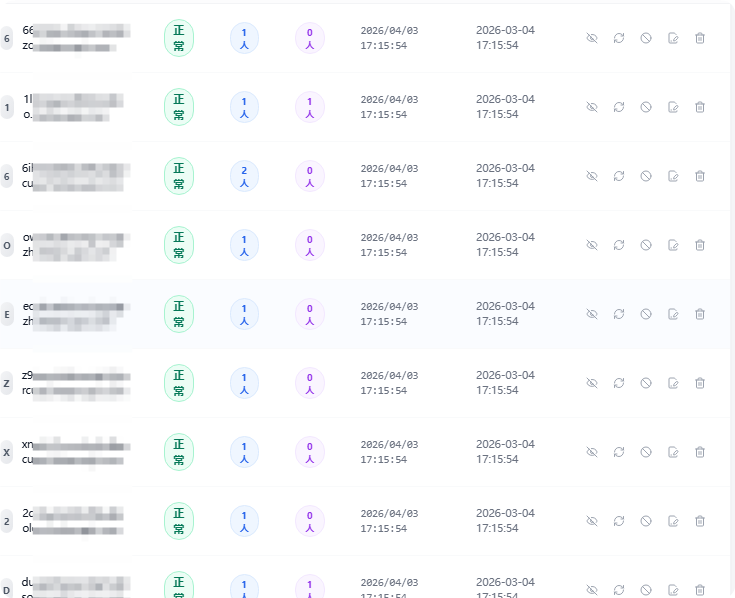This screenshot has width=735, height=598.
Task: Refresh the row with avatar letter Z
Action: click(619, 383)
